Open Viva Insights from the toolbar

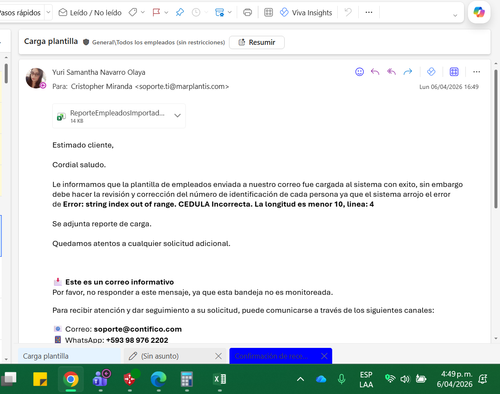(x=306, y=13)
